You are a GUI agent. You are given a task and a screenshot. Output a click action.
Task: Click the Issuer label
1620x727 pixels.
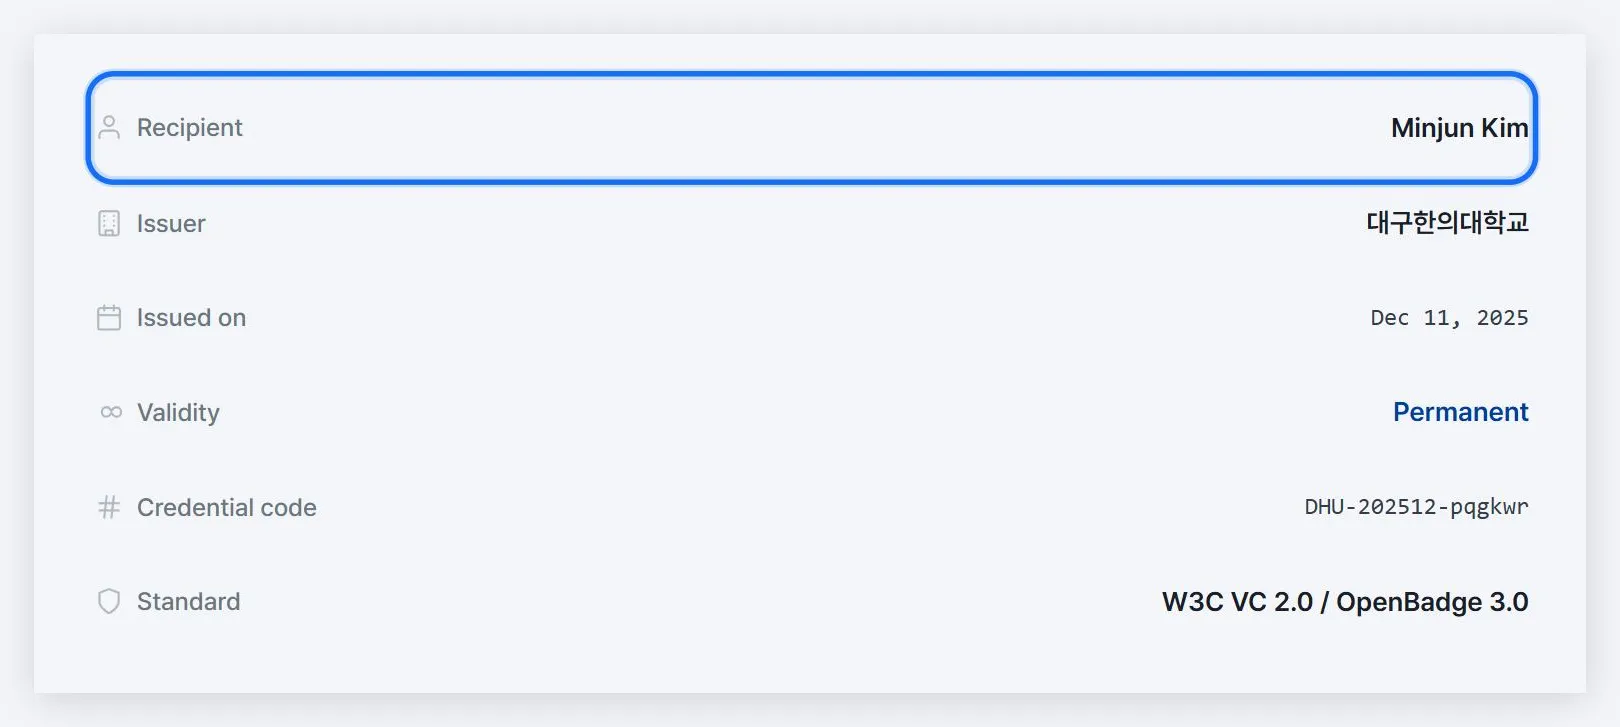click(x=171, y=224)
